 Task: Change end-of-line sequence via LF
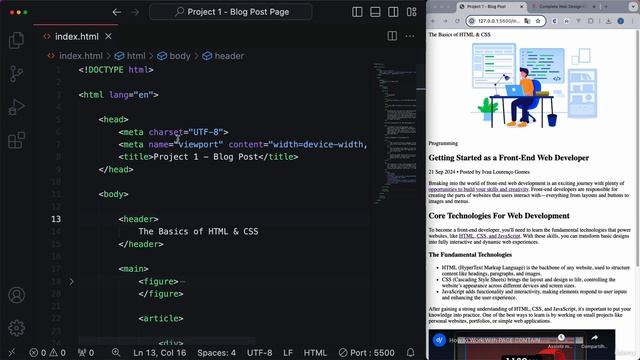click(288, 353)
